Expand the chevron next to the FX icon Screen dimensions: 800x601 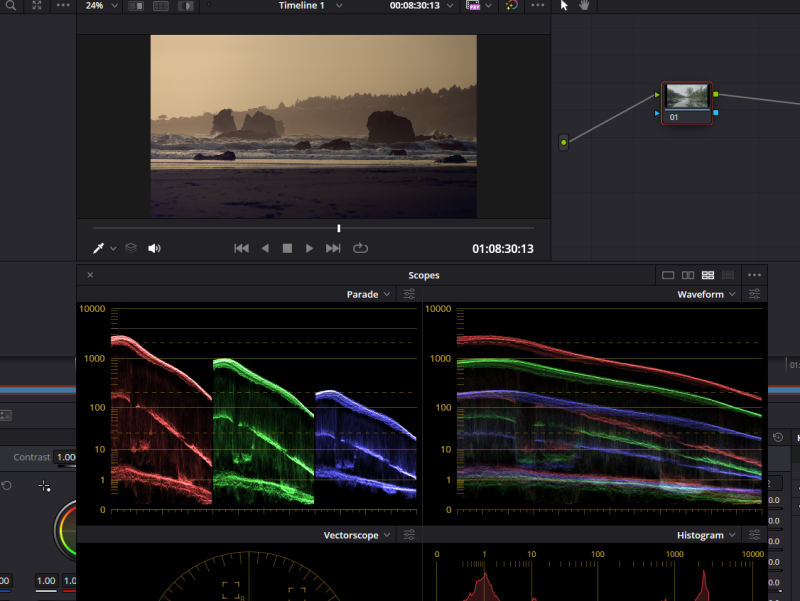point(488,6)
